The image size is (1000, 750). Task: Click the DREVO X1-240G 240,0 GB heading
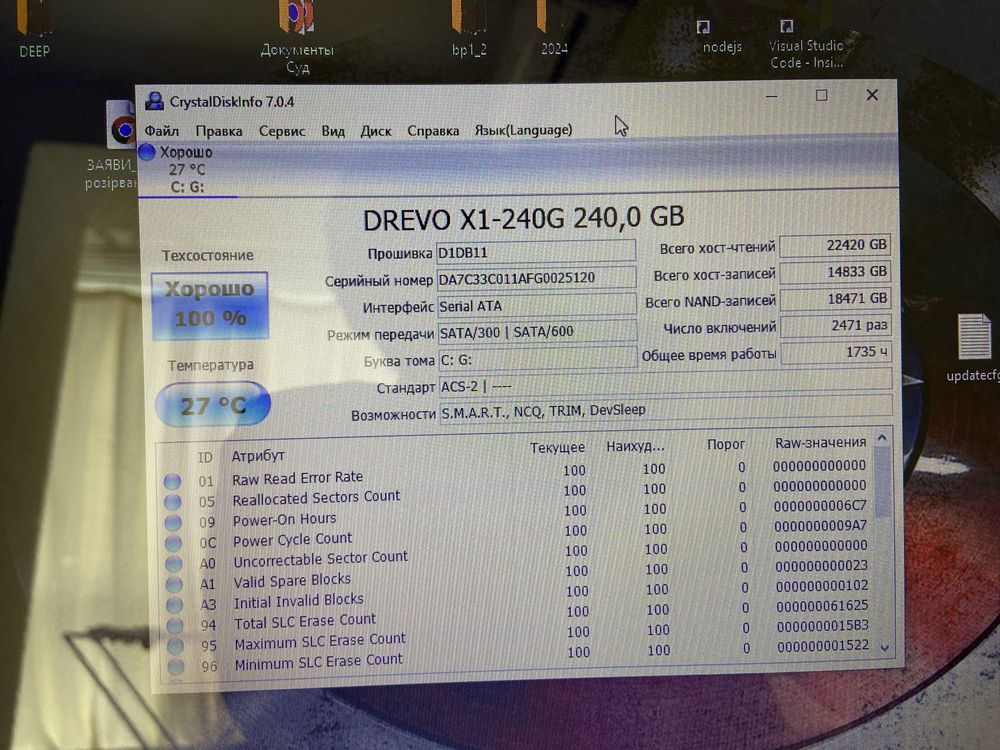coord(524,218)
